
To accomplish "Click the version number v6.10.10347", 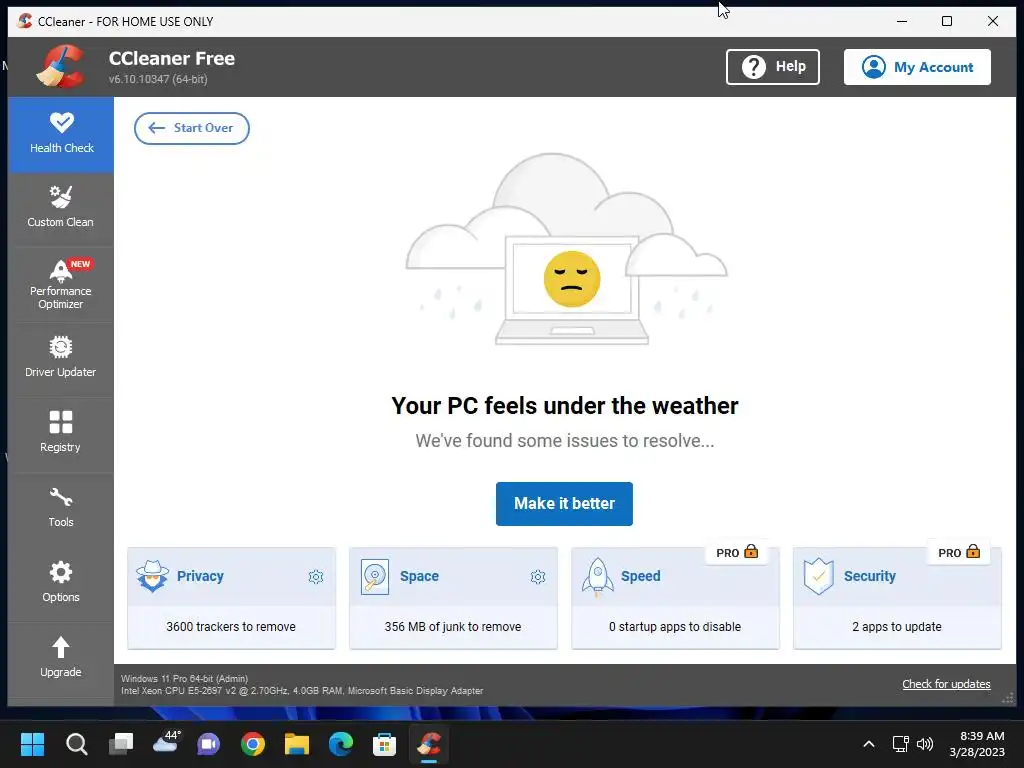I will coord(158,79).
